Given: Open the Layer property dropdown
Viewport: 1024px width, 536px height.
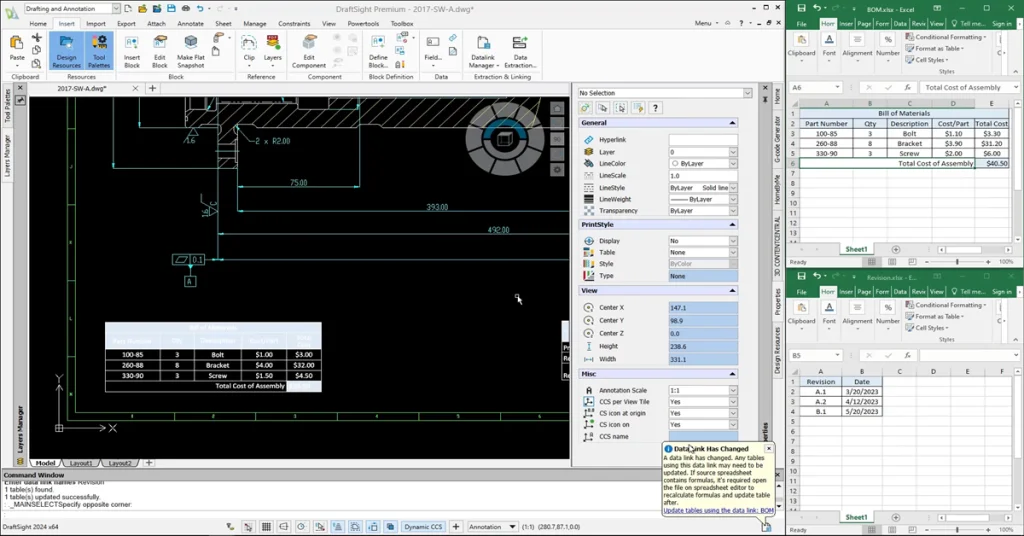Looking at the screenshot, I should click(x=732, y=152).
